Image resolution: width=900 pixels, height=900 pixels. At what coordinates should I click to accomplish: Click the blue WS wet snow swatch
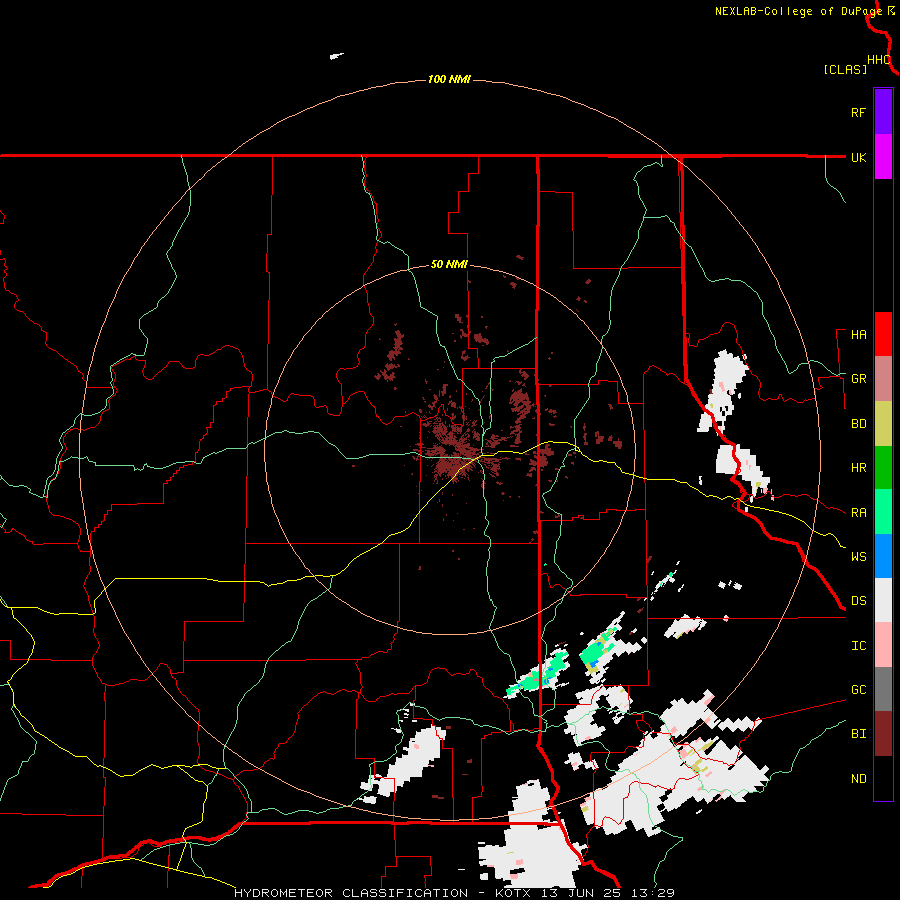click(883, 556)
